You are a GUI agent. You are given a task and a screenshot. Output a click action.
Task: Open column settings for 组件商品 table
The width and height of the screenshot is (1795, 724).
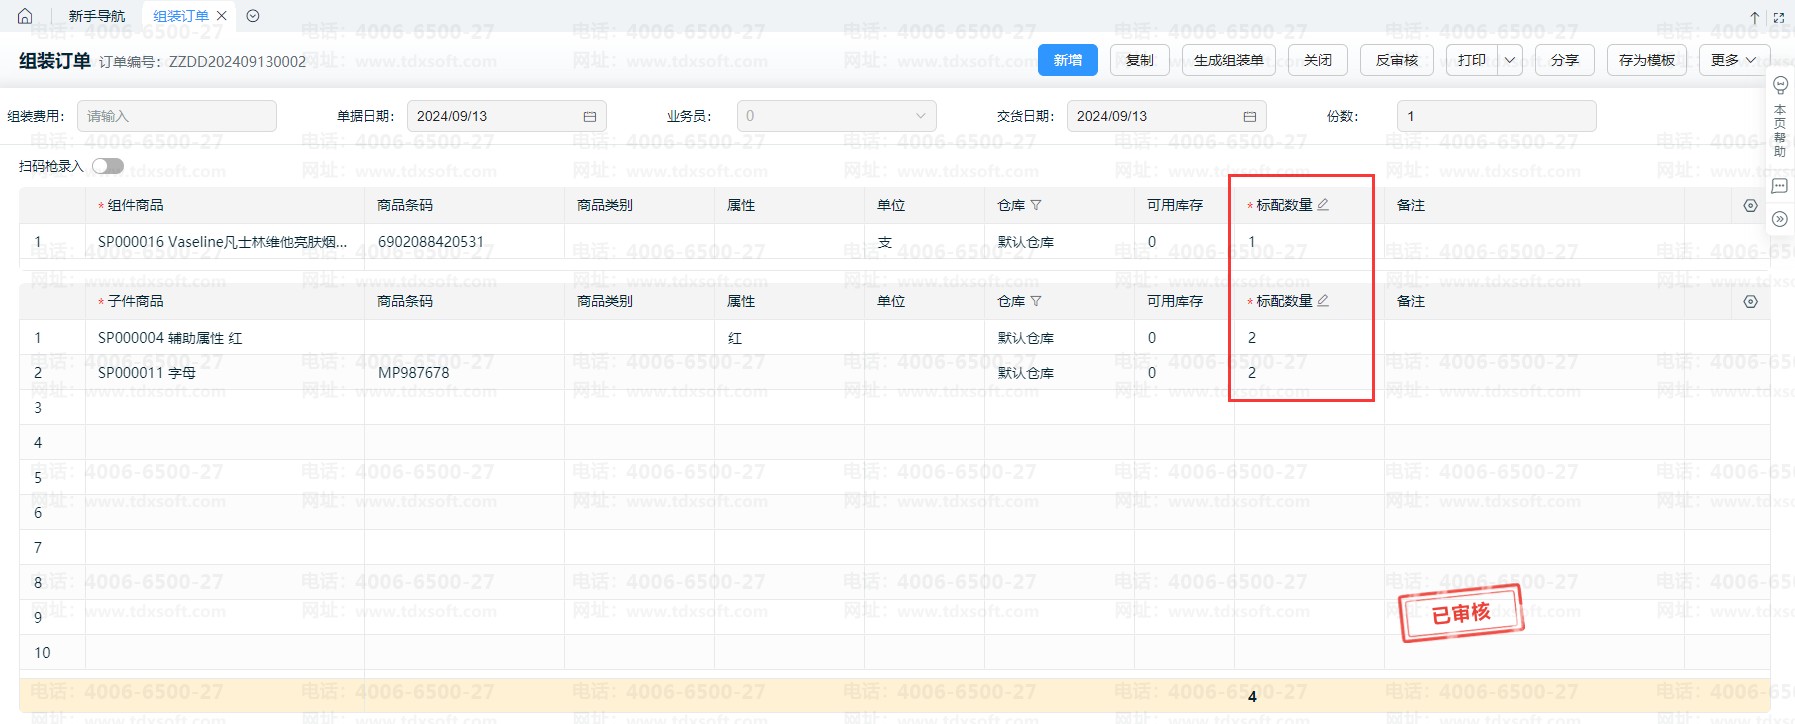pos(1750,205)
